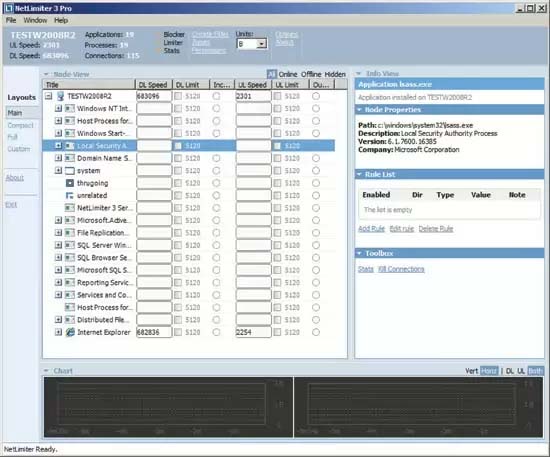Click the TESTW2008R2 computer node icon
Screen dimensions: 550x457
coord(60,96)
